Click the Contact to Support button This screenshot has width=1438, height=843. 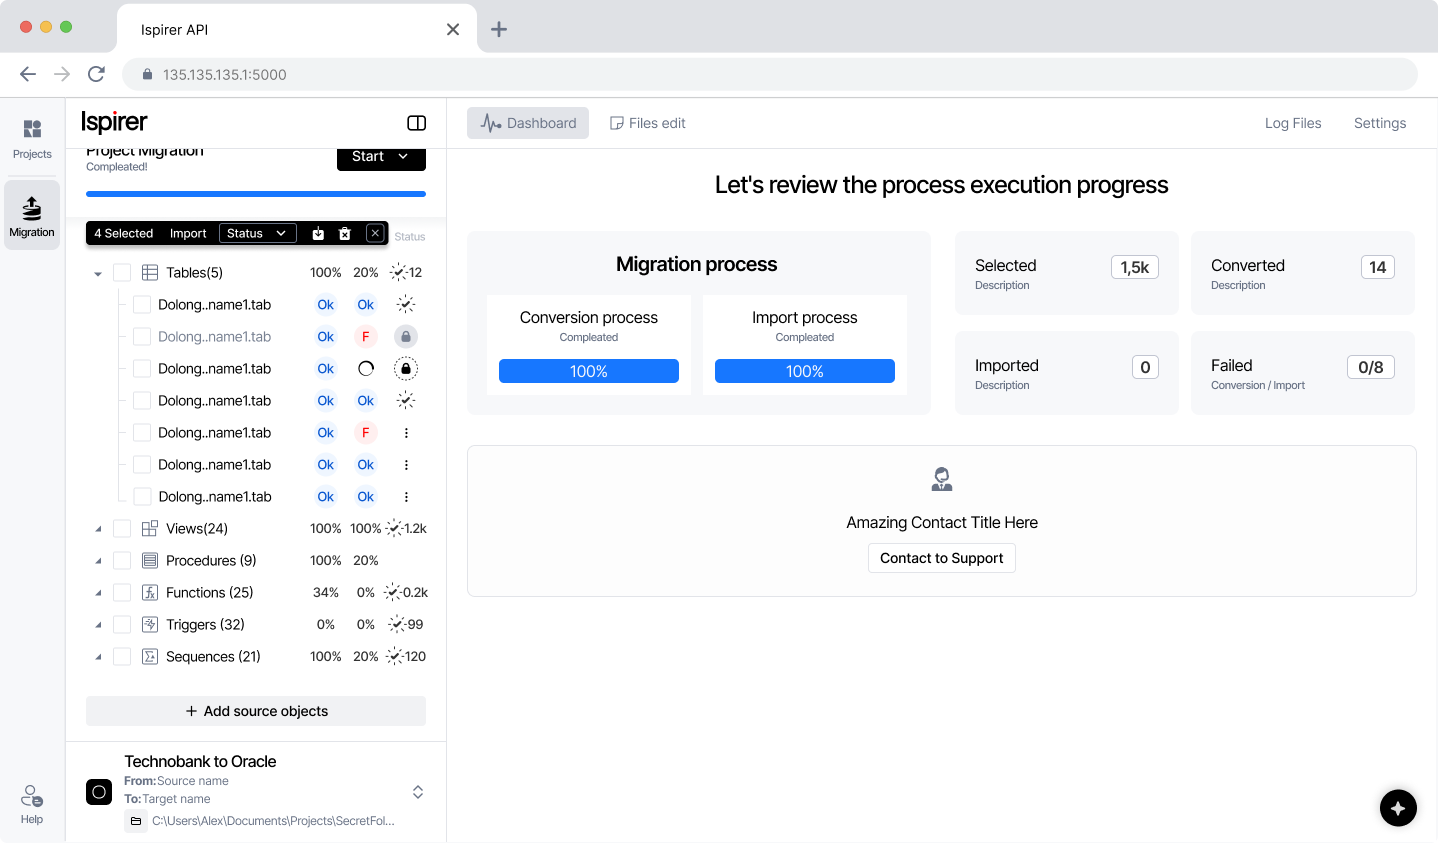coord(941,558)
